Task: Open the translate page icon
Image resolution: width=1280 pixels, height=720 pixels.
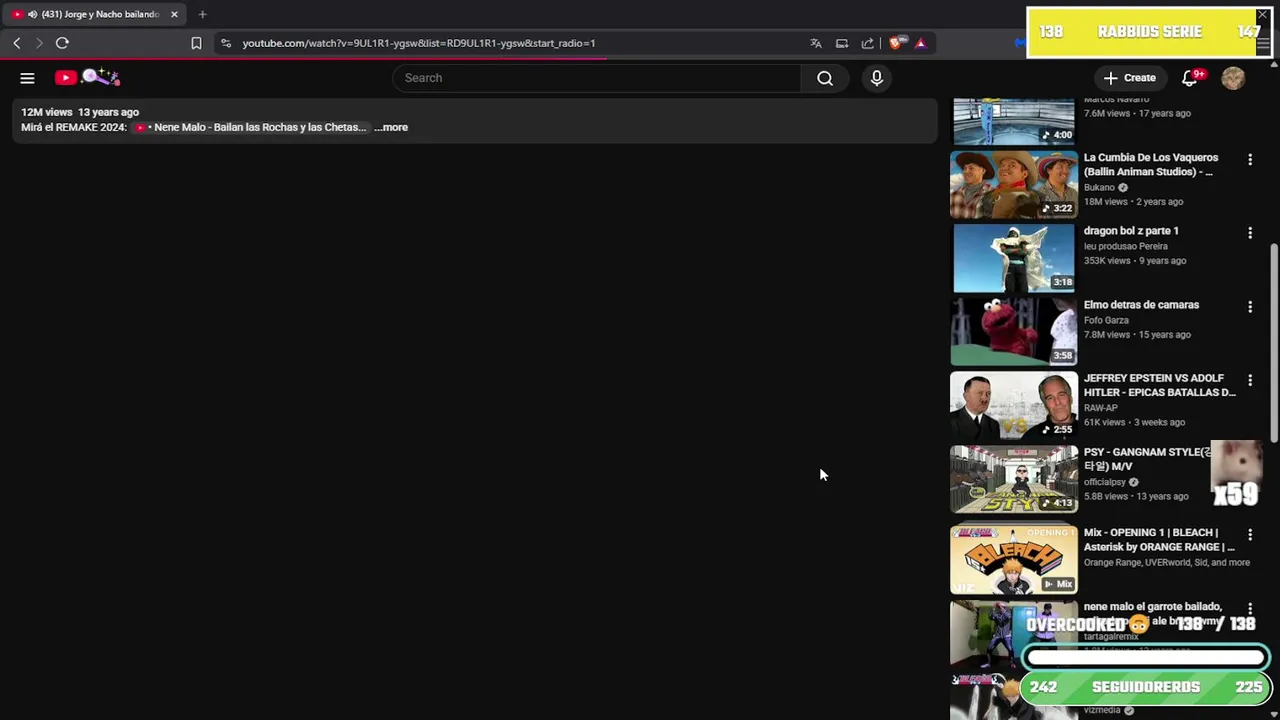Action: pos(816,43)
